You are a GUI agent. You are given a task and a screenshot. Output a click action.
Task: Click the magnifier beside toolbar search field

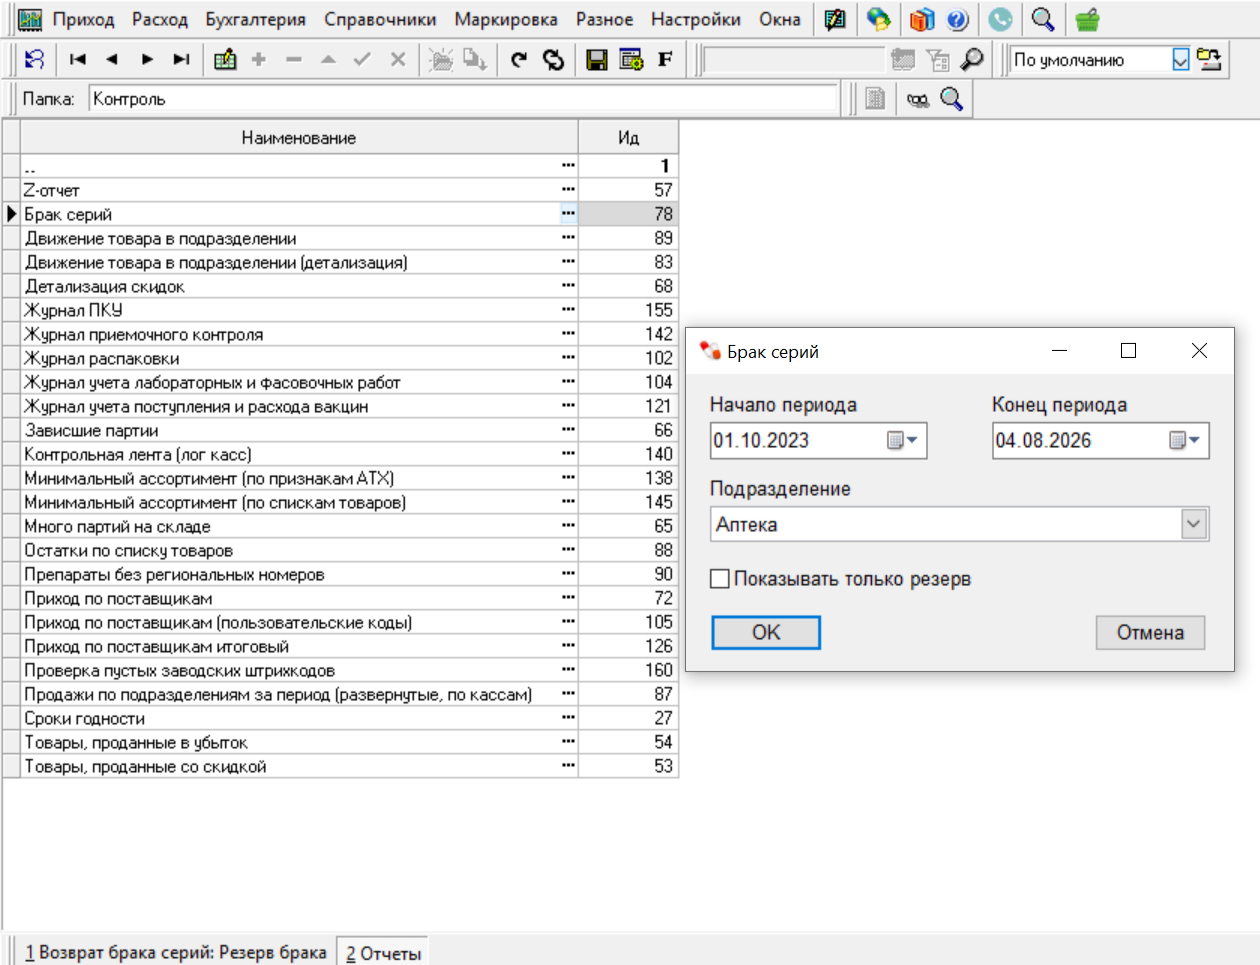coord(971,60)
